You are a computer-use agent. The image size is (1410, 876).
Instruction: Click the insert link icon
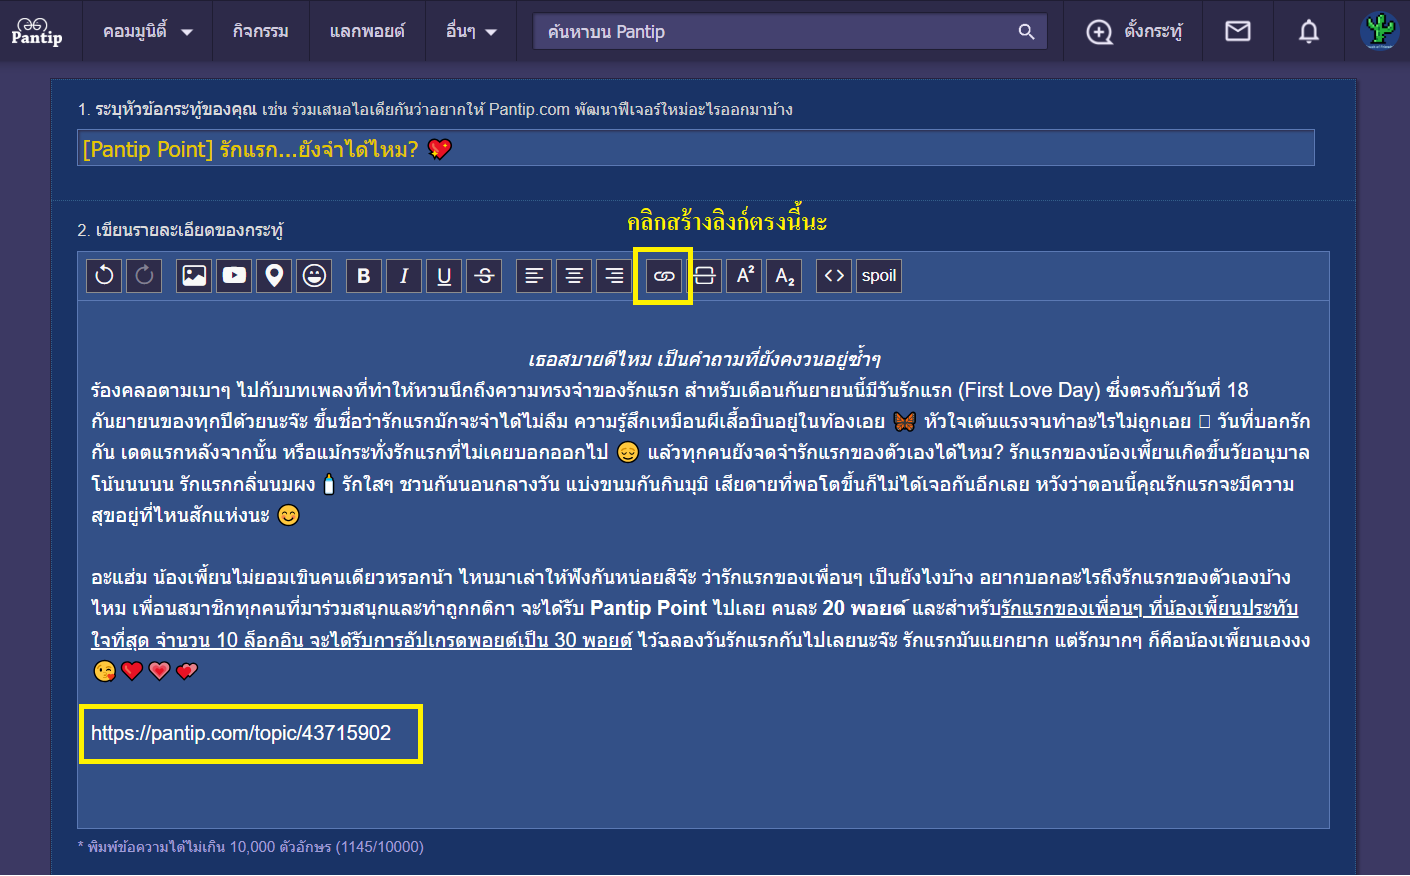[664, 276]
